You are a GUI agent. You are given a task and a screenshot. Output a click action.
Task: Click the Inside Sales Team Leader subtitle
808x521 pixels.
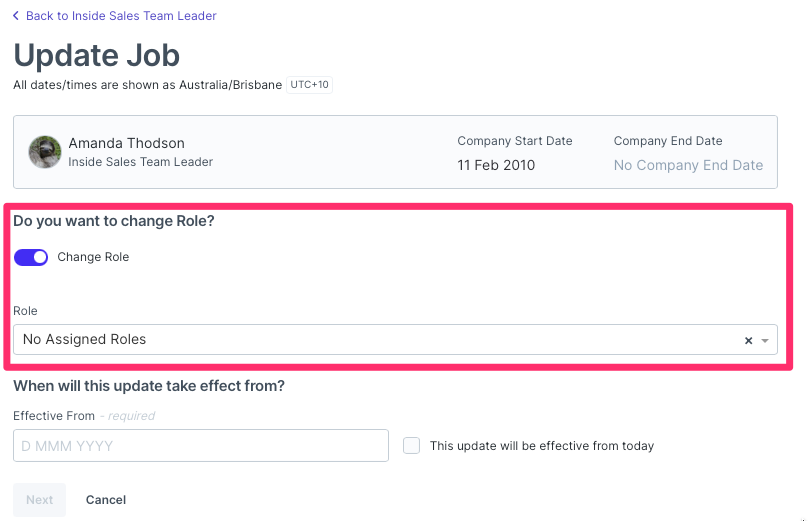[141, 162]
